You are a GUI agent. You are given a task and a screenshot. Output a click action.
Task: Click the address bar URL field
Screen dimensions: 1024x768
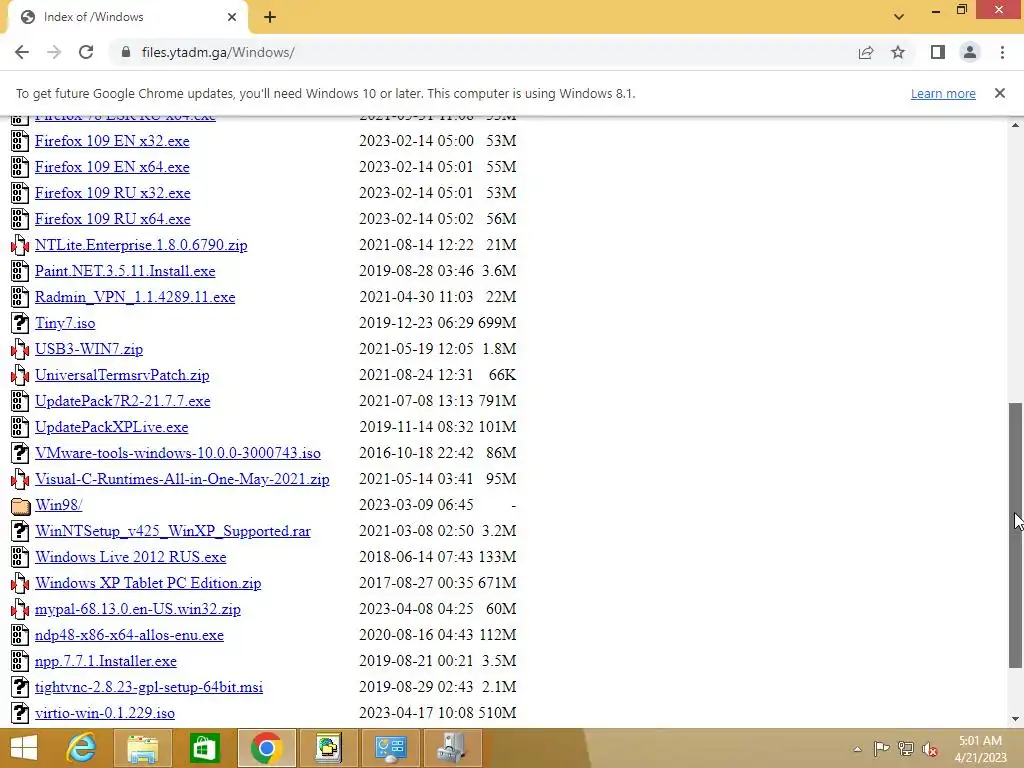483,52
